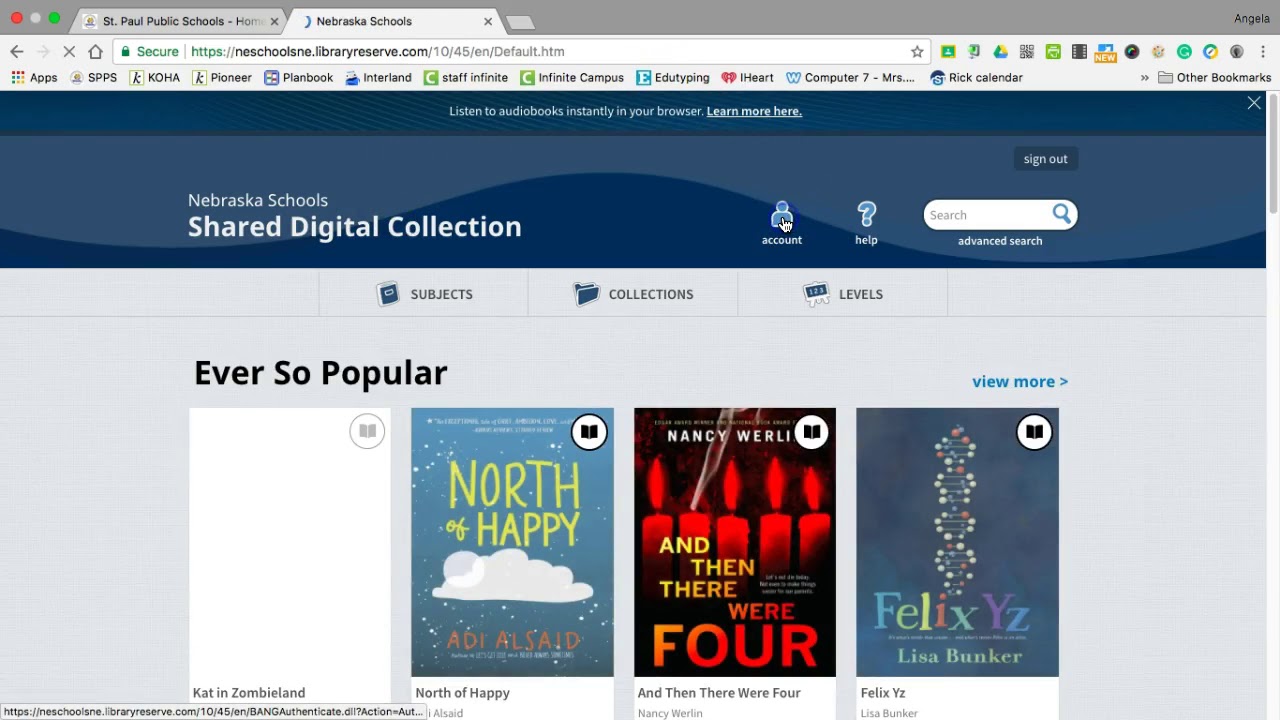This screenshot has height=720, width=1280.
Task: Click ebook format badge on Kat in Zombieland
Action: [x=367, y=432]
